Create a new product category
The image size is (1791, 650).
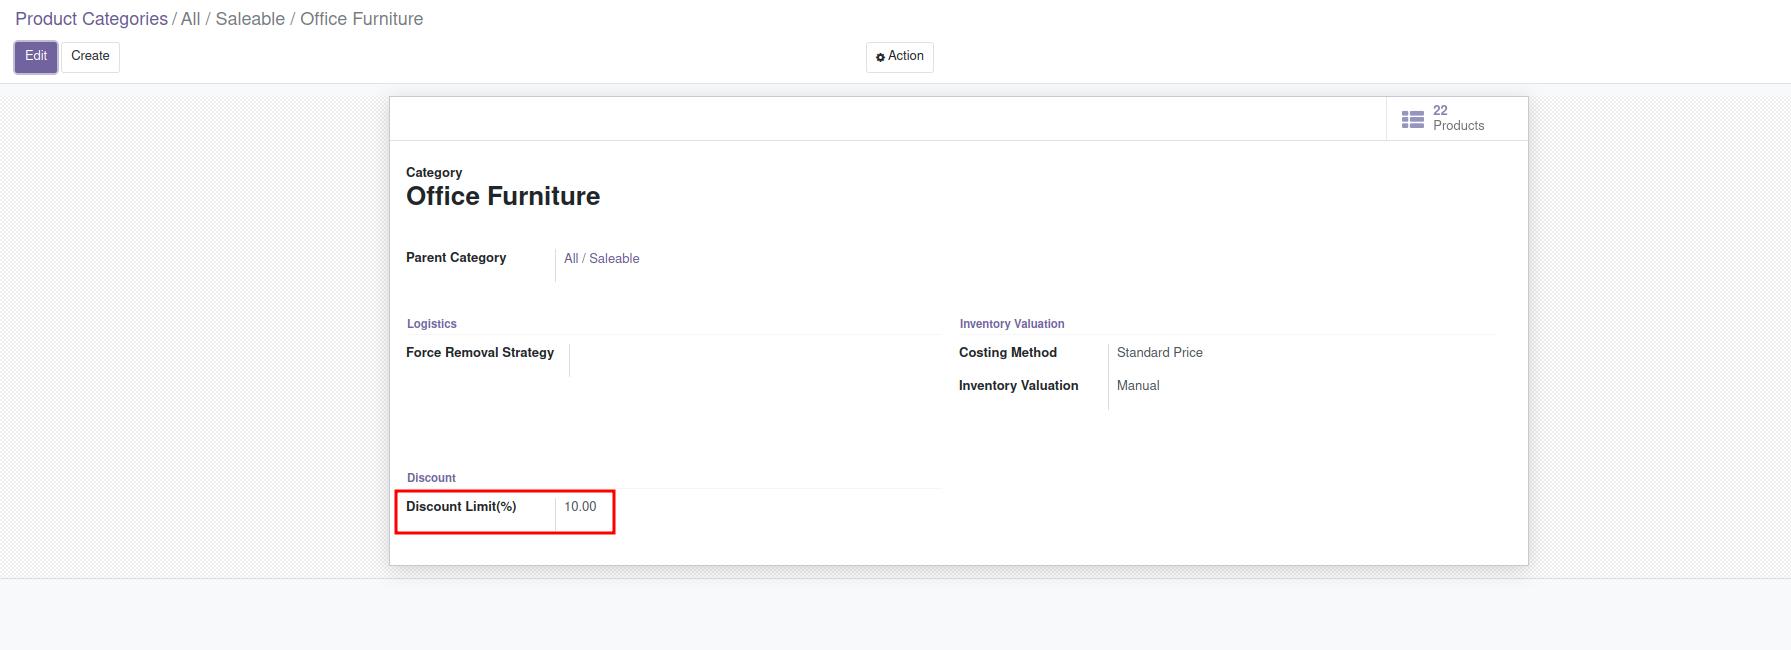90,57
